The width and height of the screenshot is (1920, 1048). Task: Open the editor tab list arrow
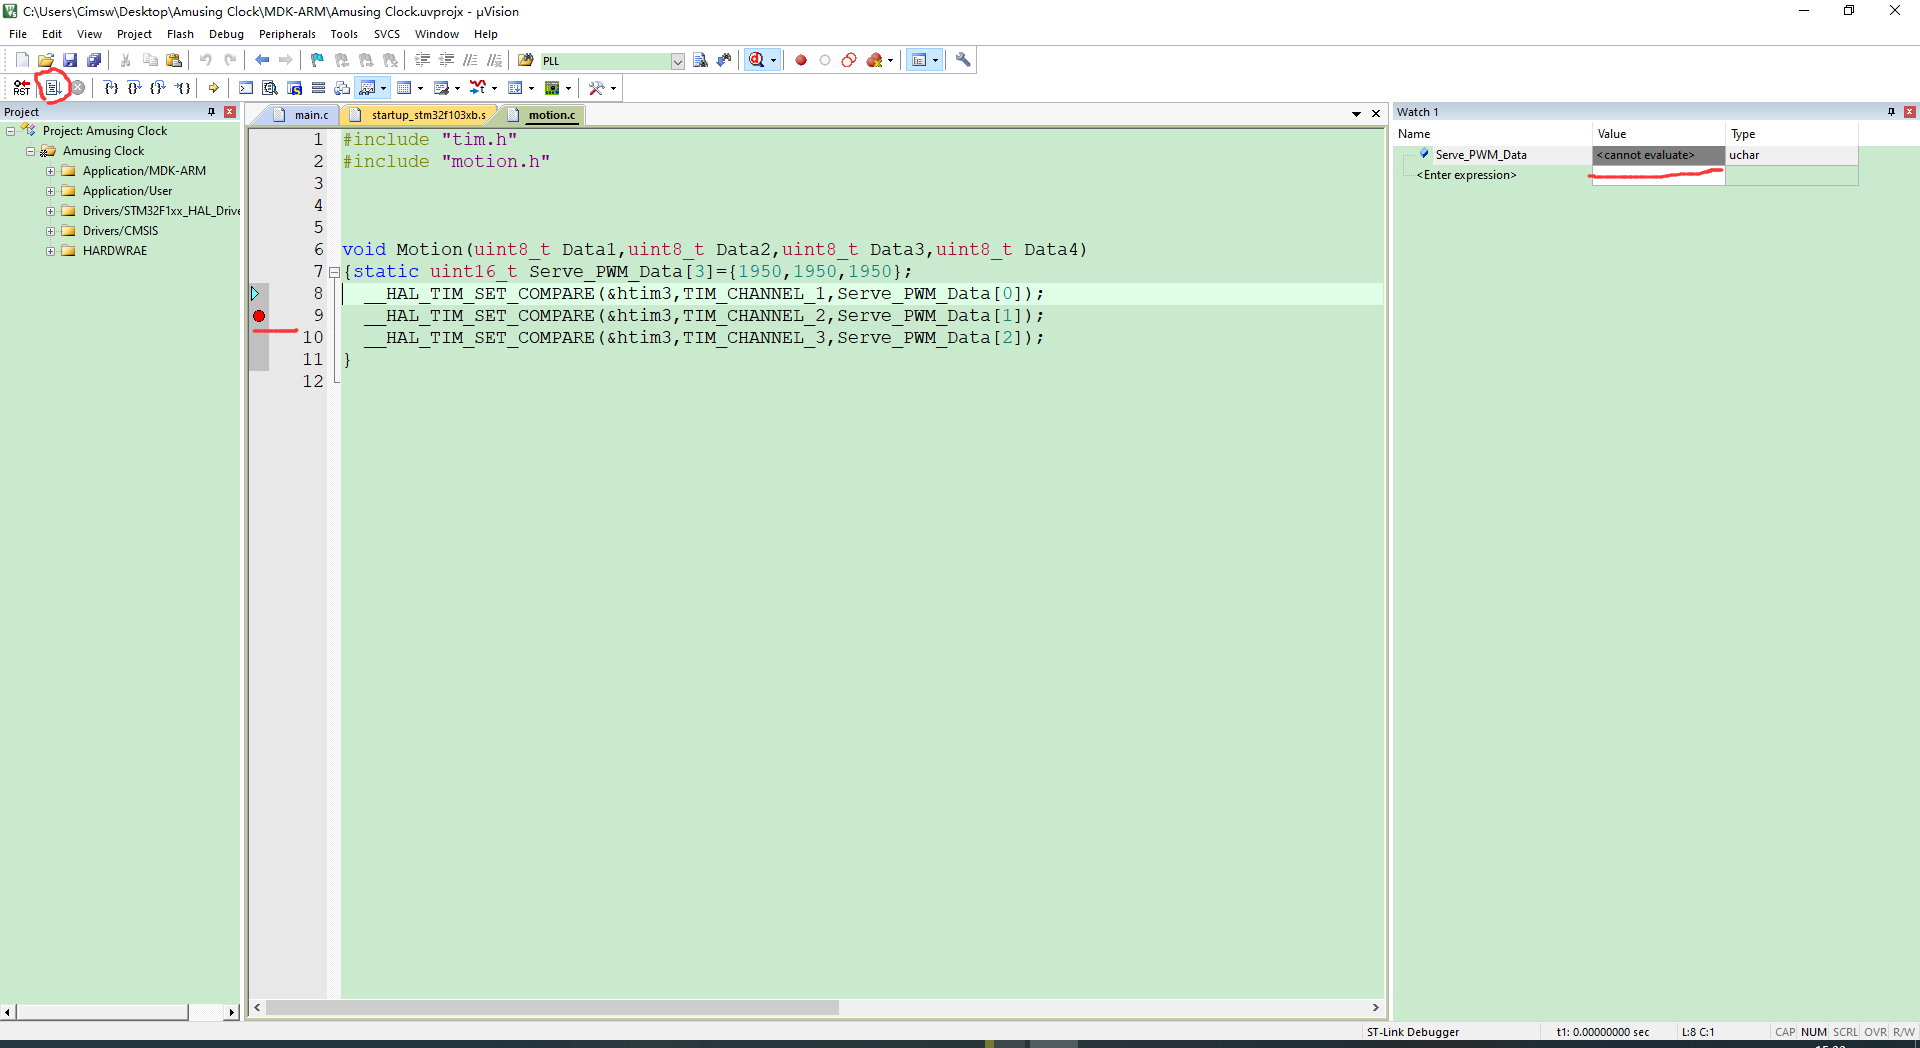pyautogui.click(x=1356, y=114)
